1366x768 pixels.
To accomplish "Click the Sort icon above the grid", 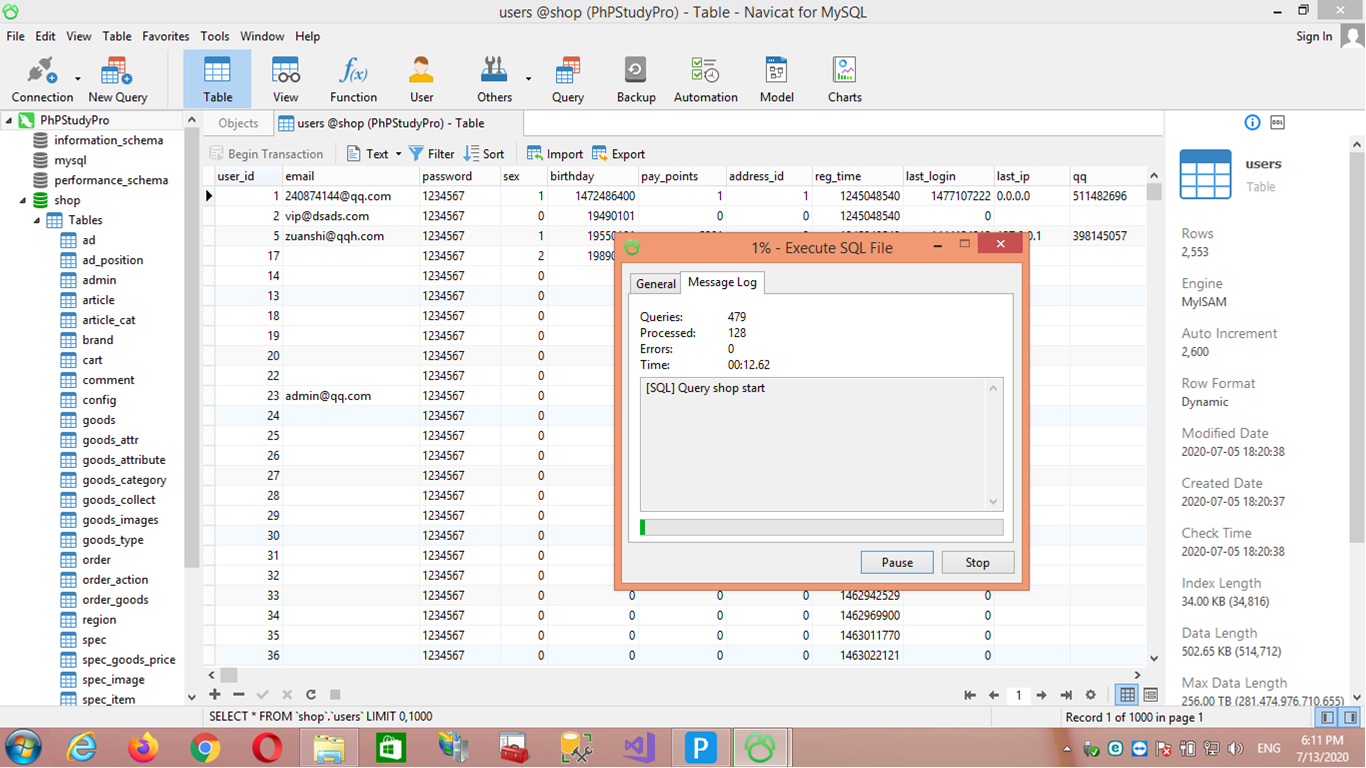I will 484,154.
